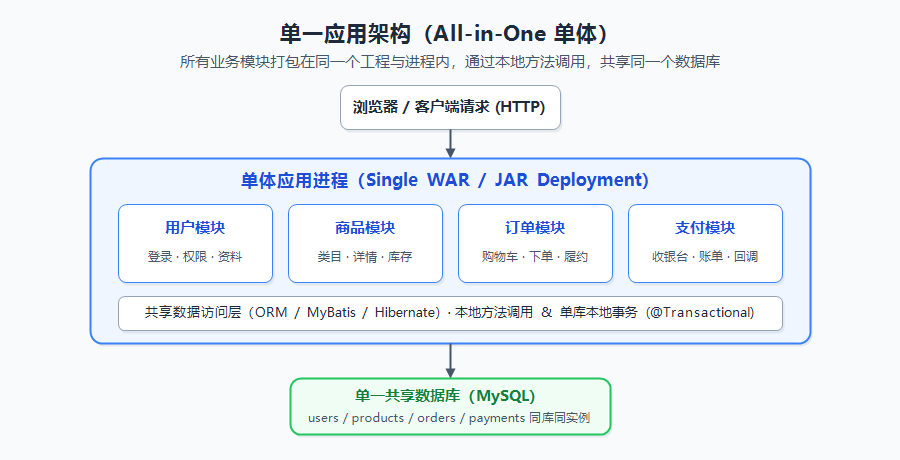Viewport: 900px width, 460px height.
Task: Click the text 类目 · 详情 · 库存
Action: (x=365, y=257)
